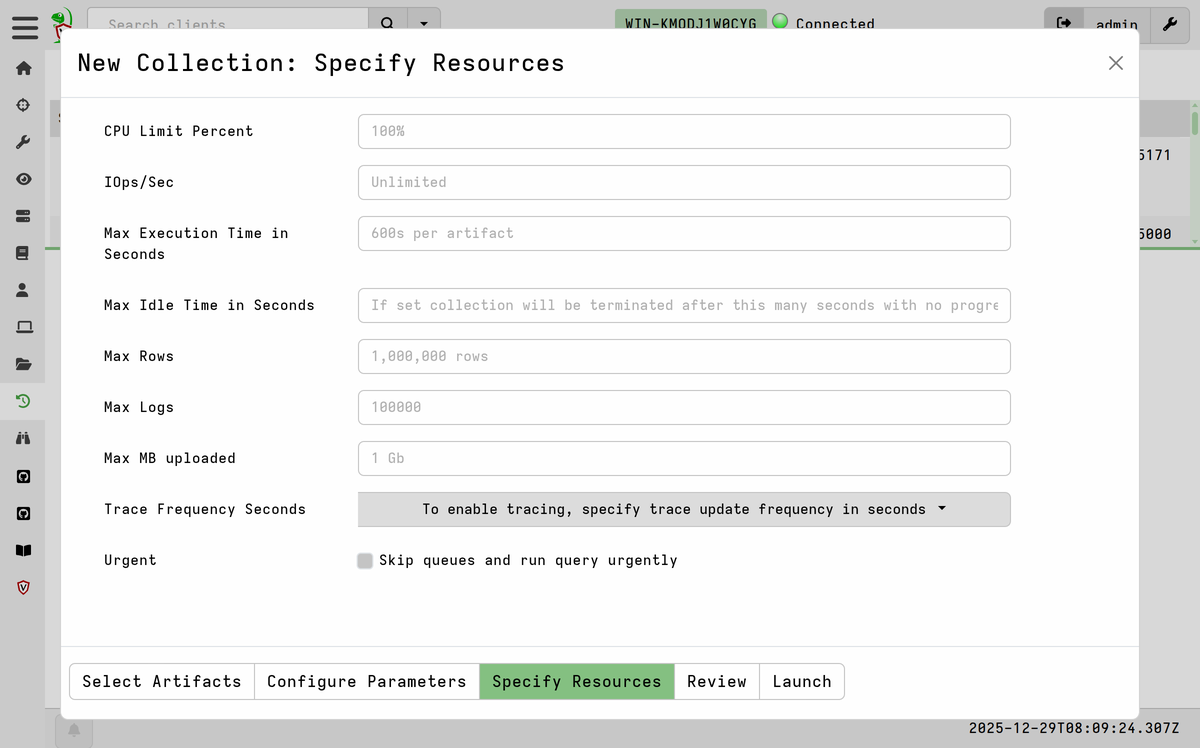Image resolution: width=1200 pixels, height=748 pixels.
Task: Click the wrench artifacts icon in sidebar
Action: point(23,142)
